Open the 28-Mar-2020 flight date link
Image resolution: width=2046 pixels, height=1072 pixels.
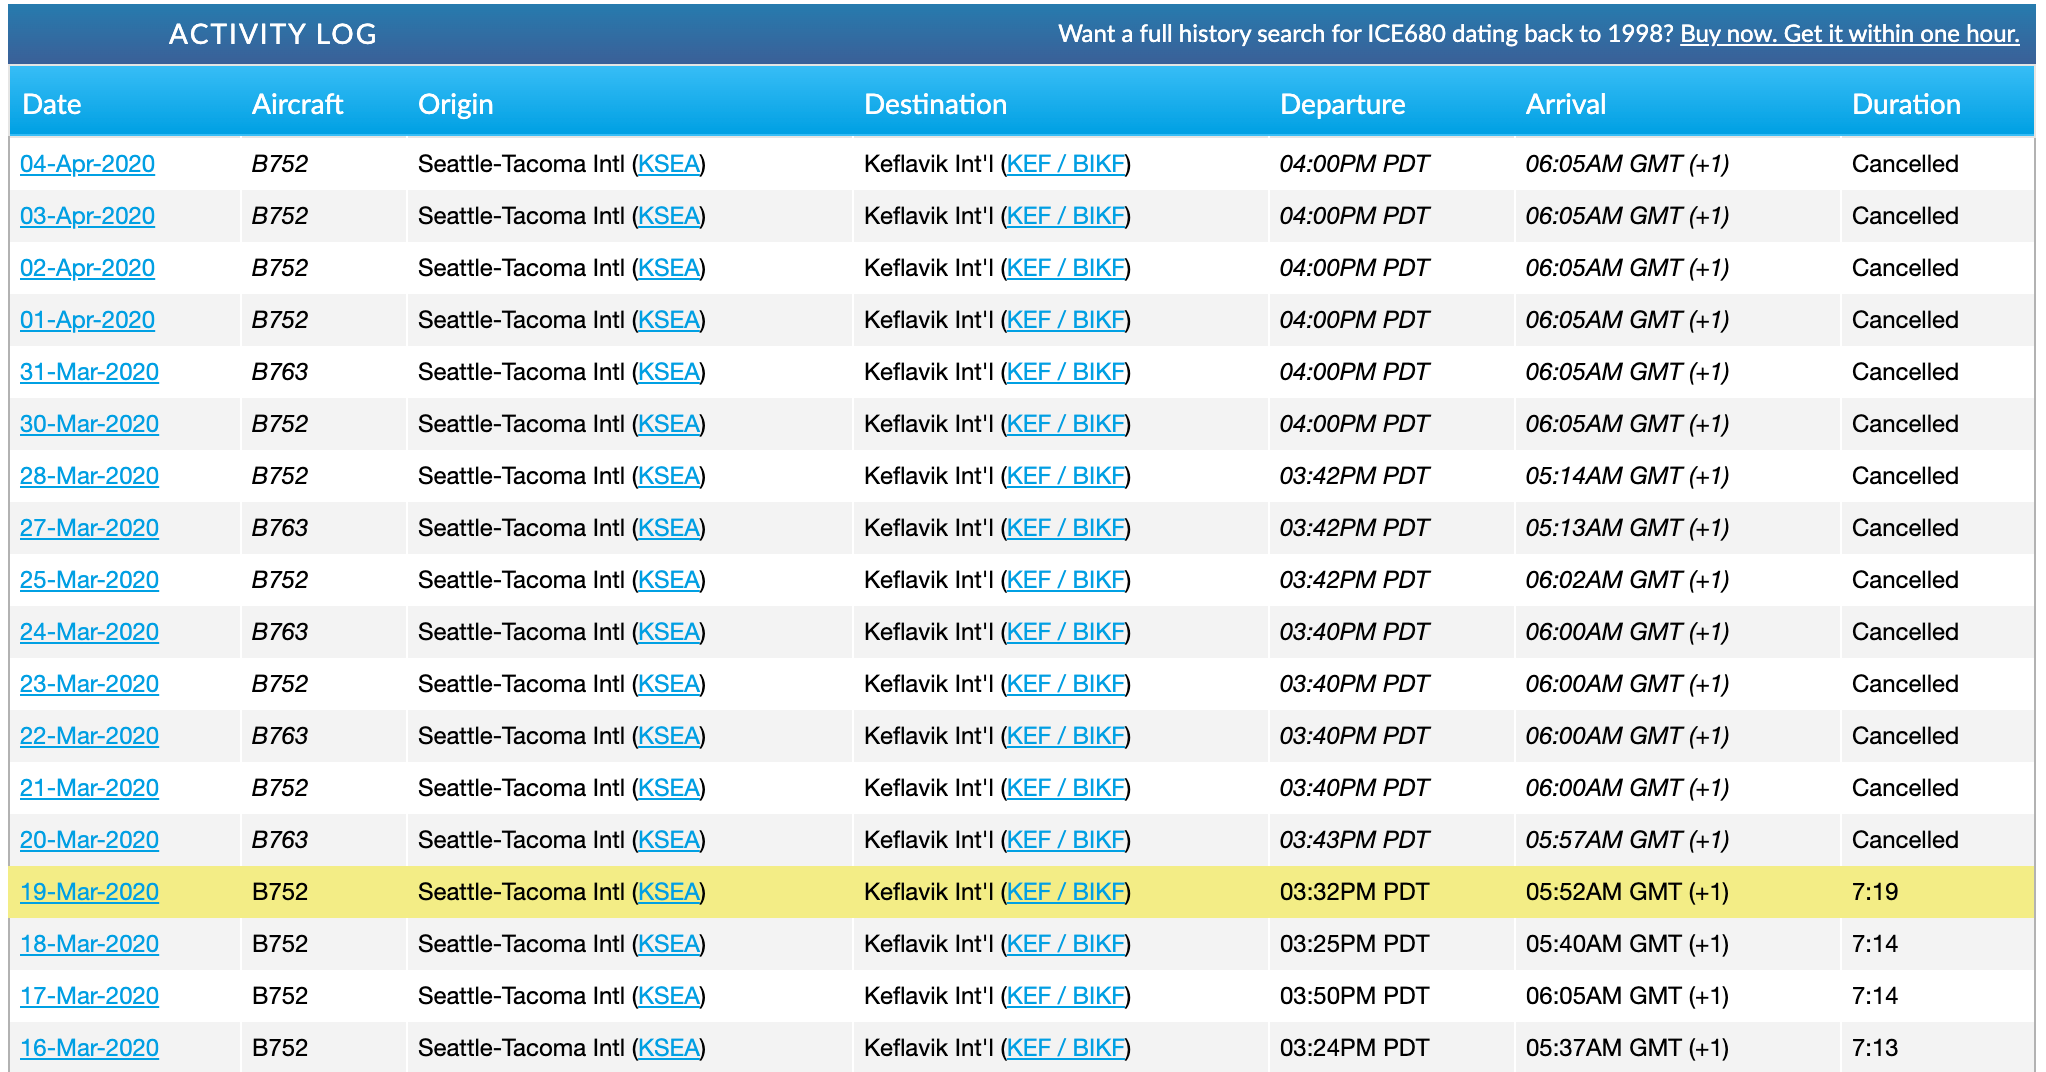(89, 476)
